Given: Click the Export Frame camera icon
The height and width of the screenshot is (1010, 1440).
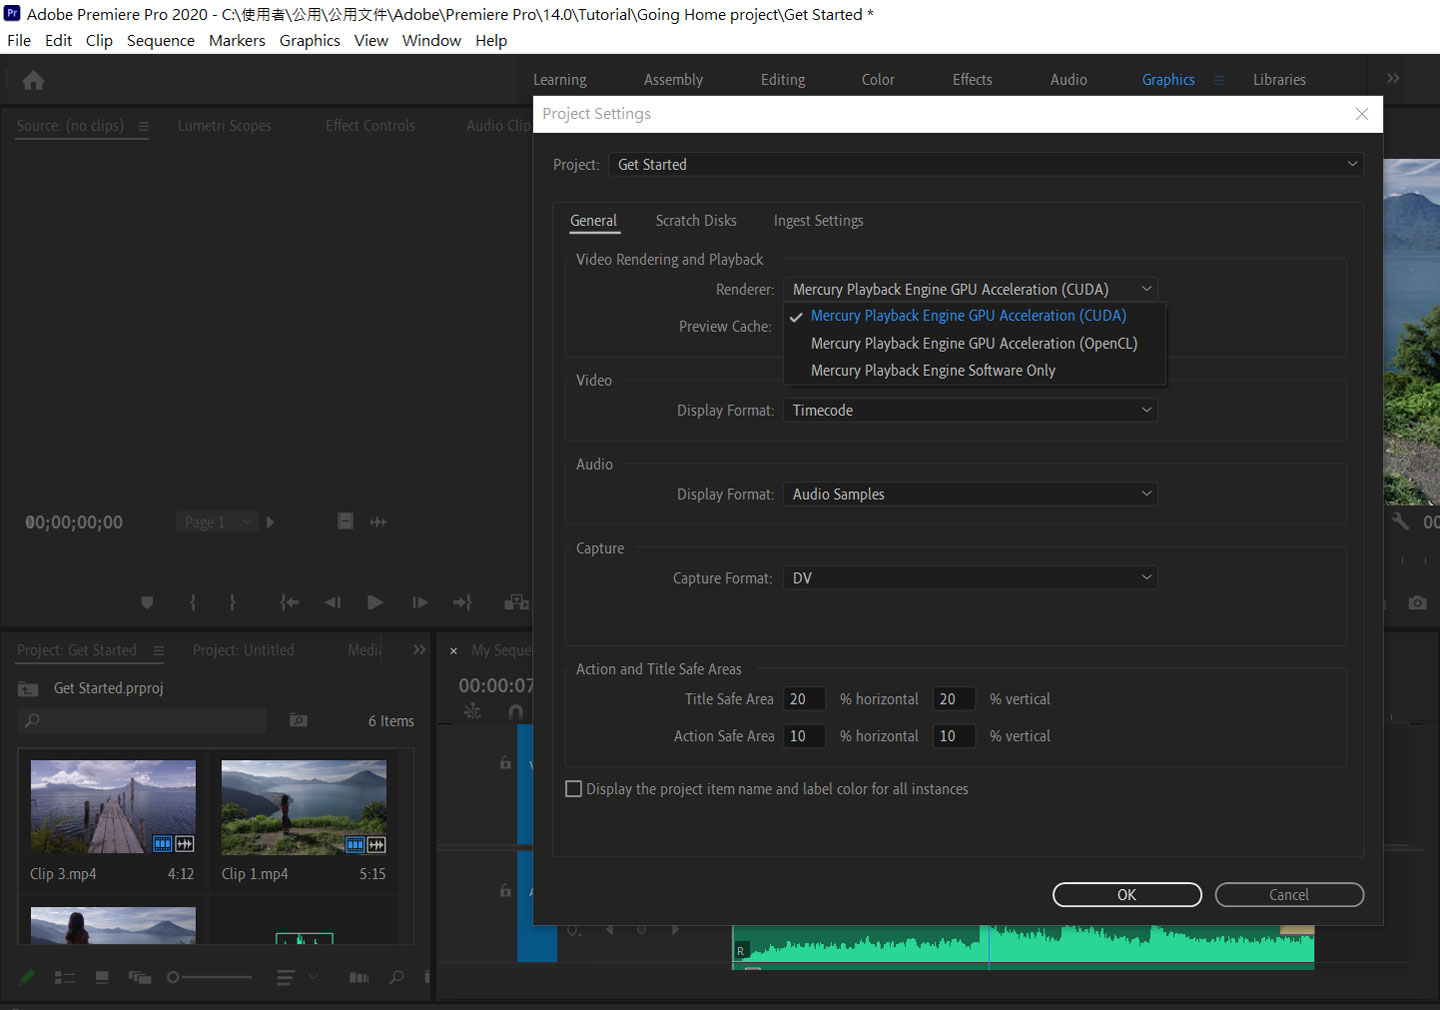Looking at the screenshot, I should click(x=1417, y=603).
